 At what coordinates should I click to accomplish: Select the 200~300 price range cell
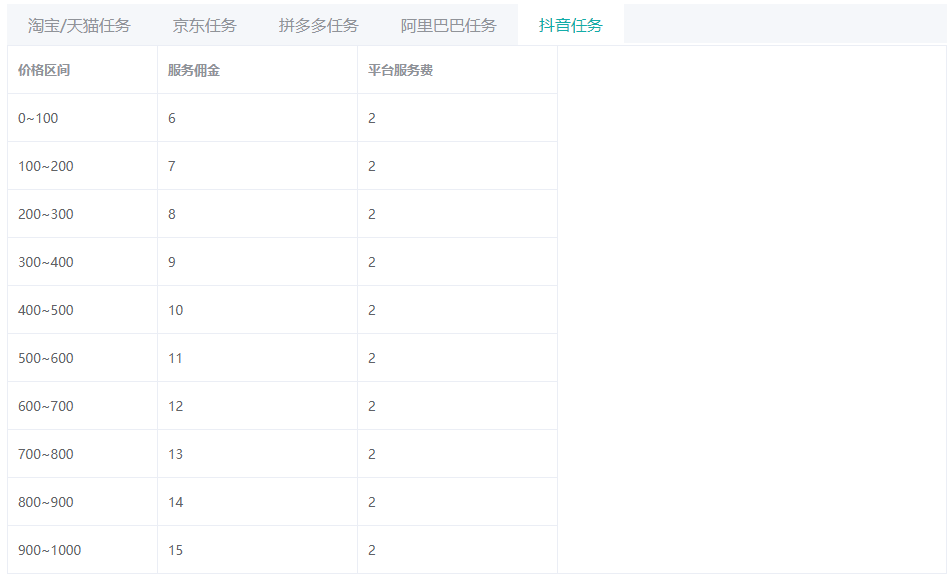click(x=82, y=214)
